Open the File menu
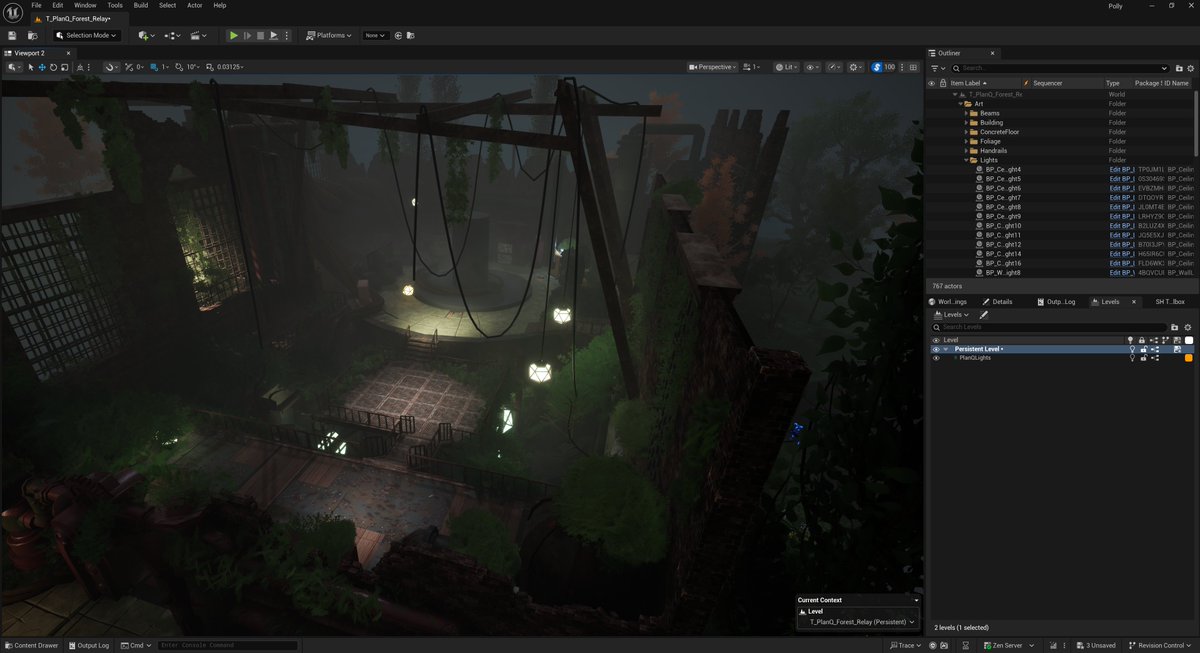The width and height of the screenshot is (1200, 653). pos(36,5)
